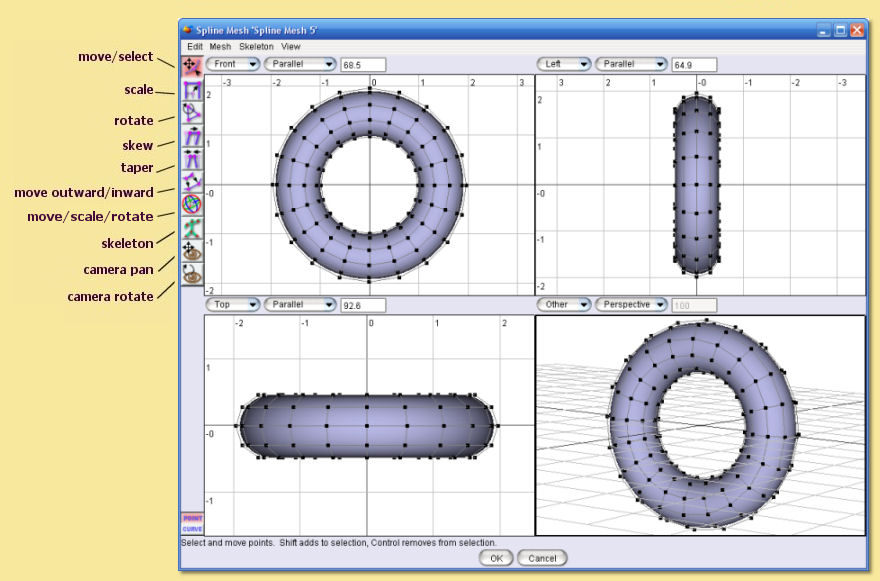
Task: Open the Top view's projection dropdown
Action: (299, 305)
